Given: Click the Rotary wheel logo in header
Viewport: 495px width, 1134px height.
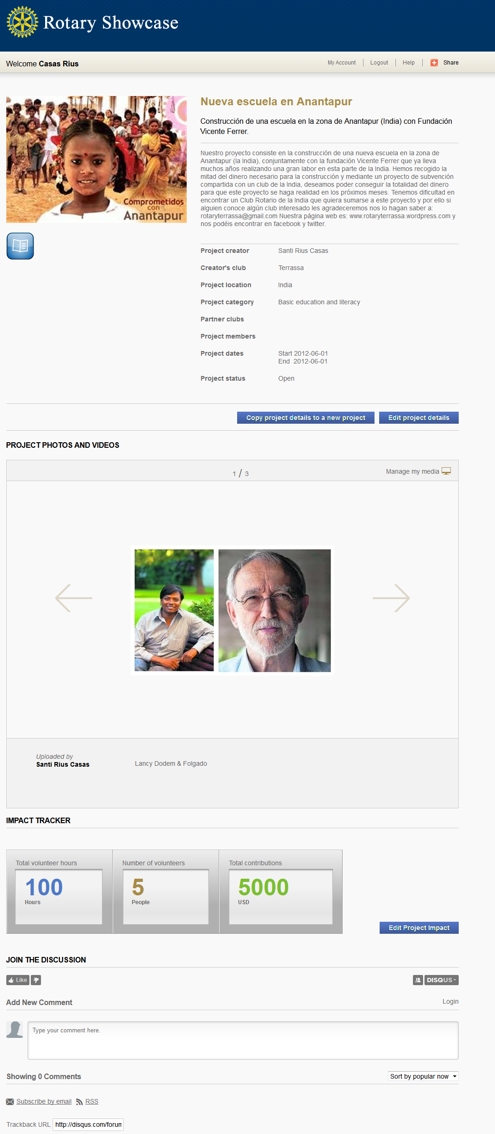Looking at the screenshot, I should (22, 22).
